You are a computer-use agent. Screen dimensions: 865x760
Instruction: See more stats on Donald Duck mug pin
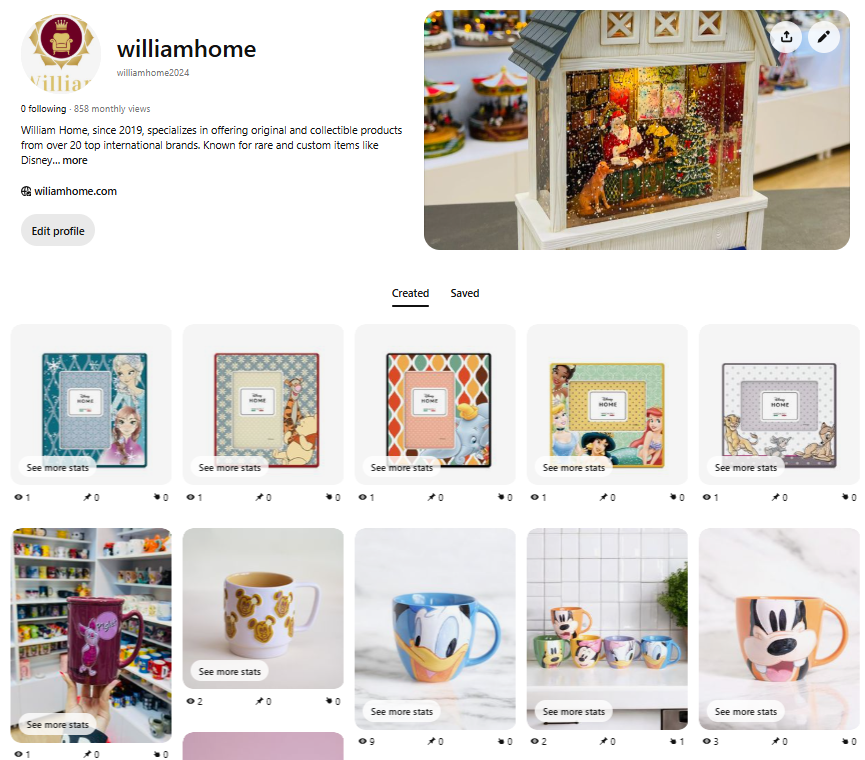point(402,711)
